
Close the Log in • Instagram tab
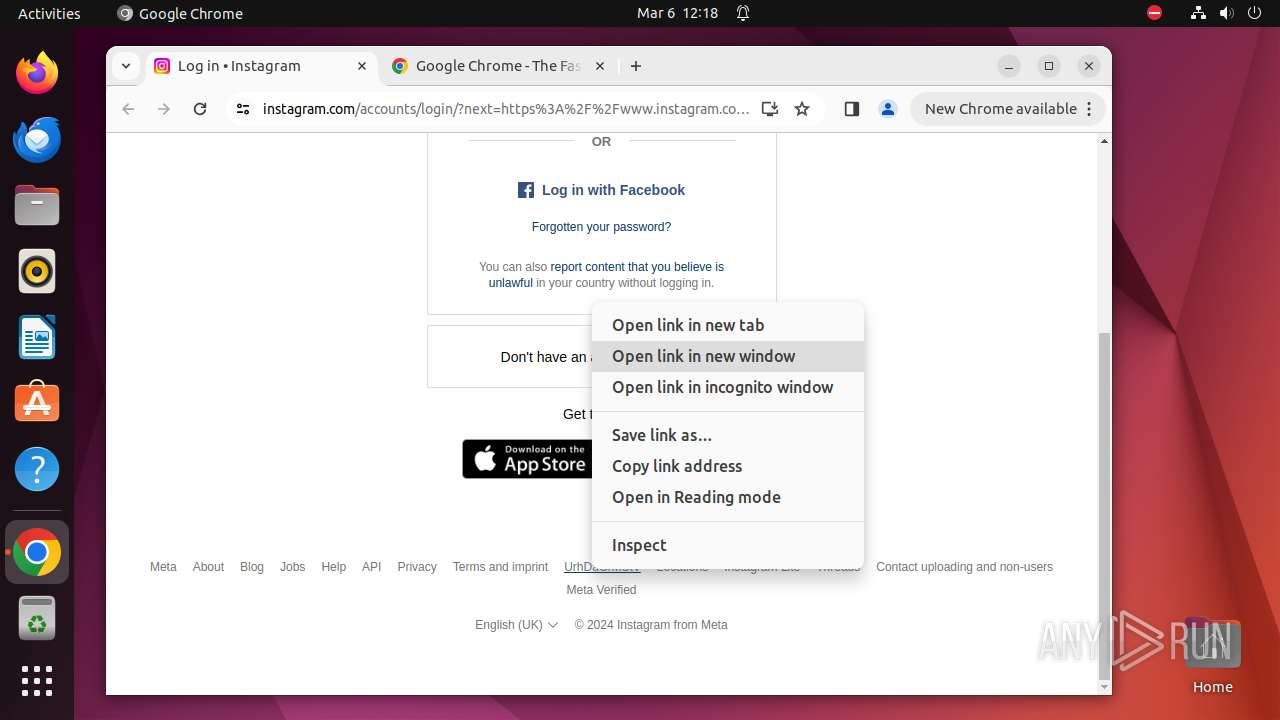tap(362, 66)
